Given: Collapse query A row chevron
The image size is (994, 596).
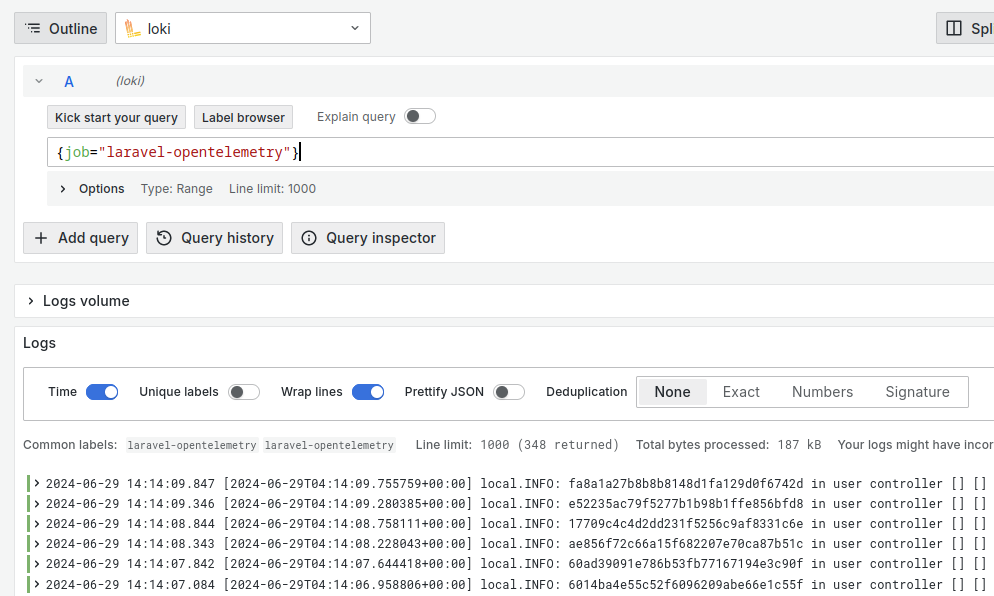Looking at the screenshot, I should (39, 81).
